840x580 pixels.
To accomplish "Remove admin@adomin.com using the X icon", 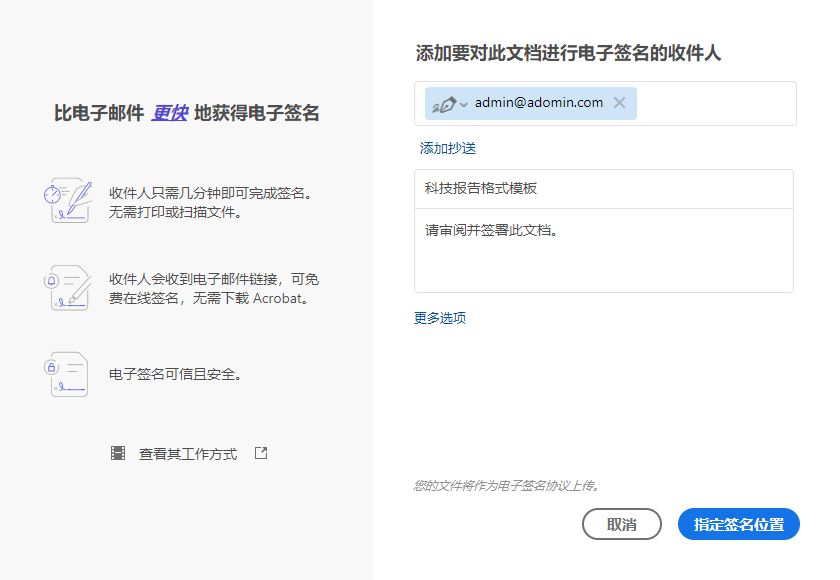I will click(618, 102).
